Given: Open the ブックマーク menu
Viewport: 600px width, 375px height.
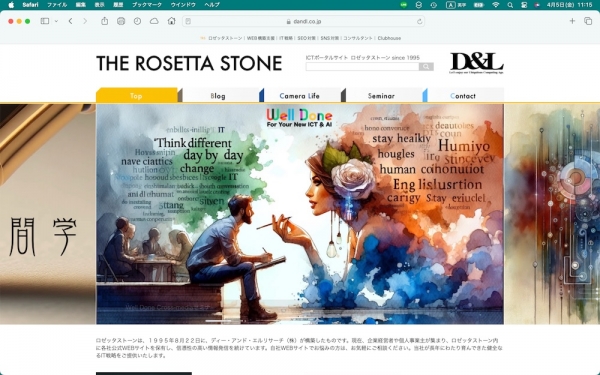Looking at the screenshot, I should coord(147,5).
